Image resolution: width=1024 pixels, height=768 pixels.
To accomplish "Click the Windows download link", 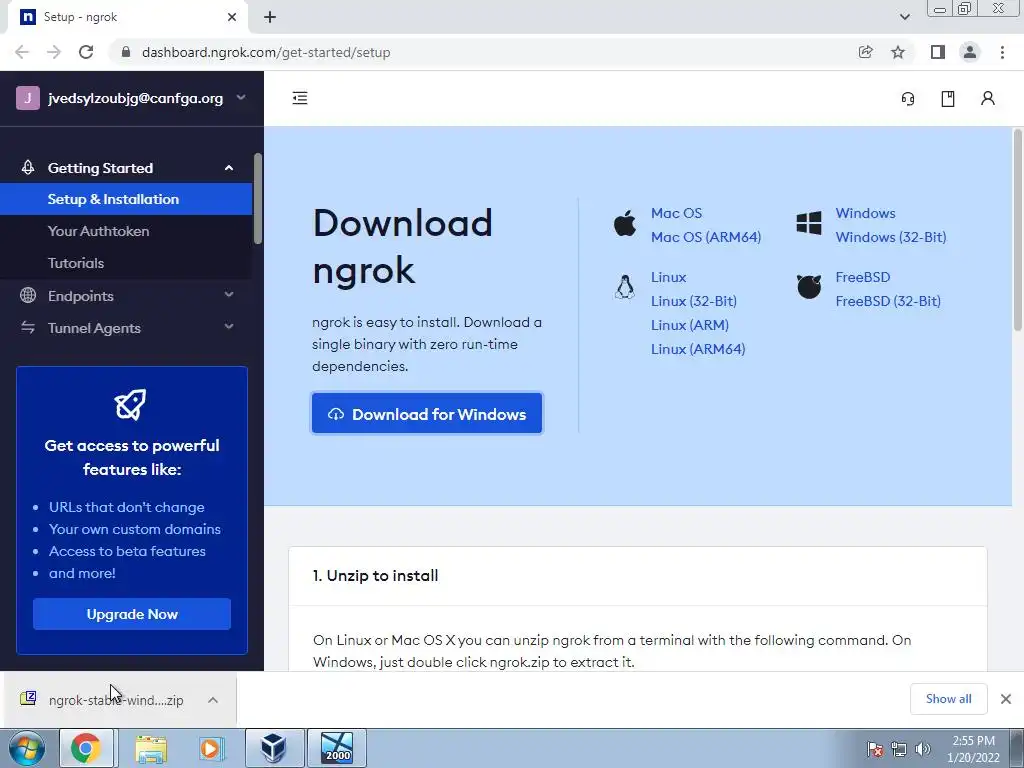I will pyautogui.click(x=865, y=214).
